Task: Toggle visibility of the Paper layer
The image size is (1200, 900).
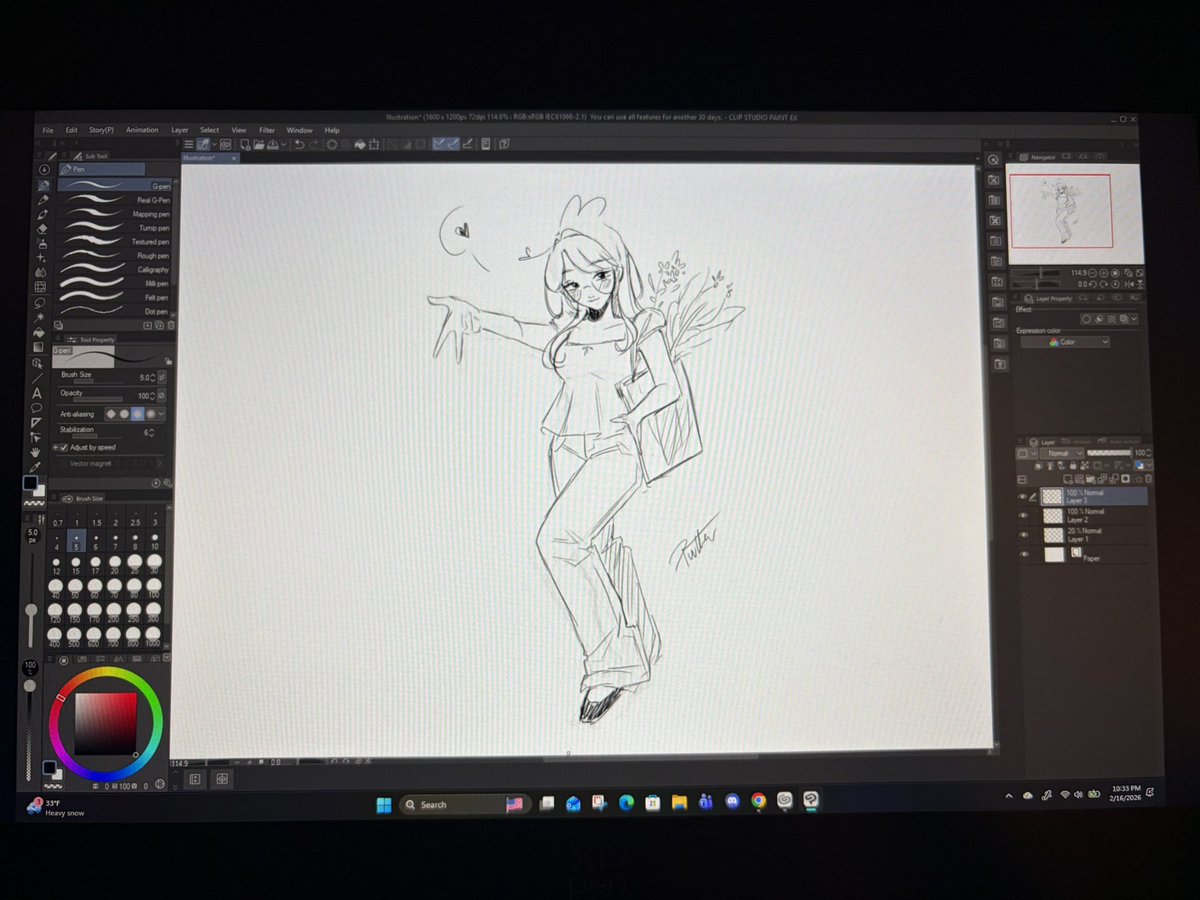Action: click(x=1023, y=554)
